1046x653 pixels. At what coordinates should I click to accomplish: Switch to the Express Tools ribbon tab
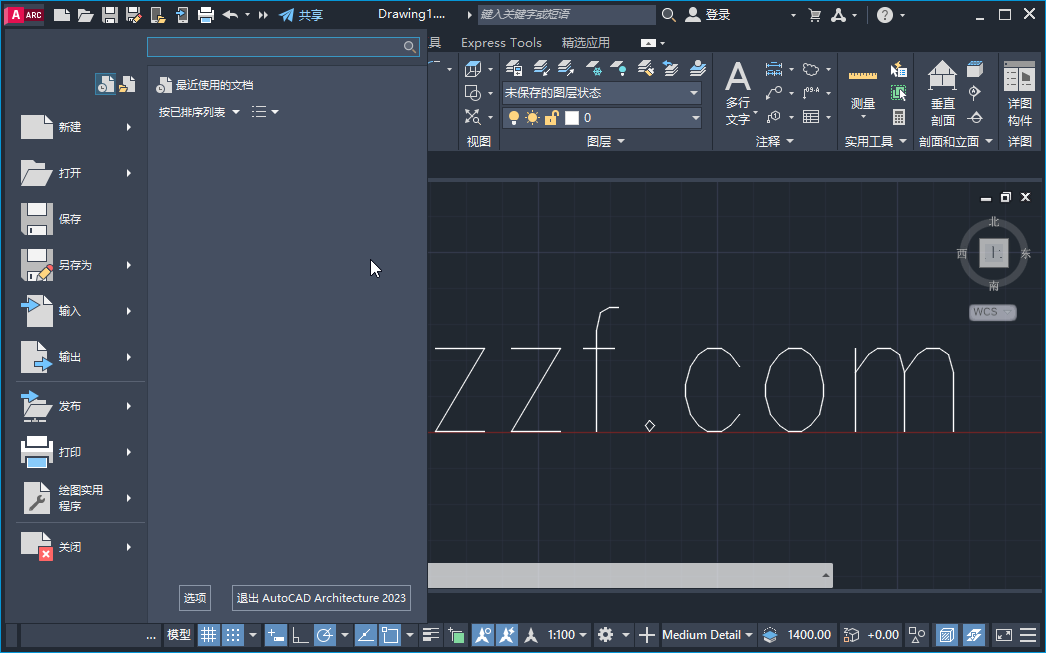point(501,42)
